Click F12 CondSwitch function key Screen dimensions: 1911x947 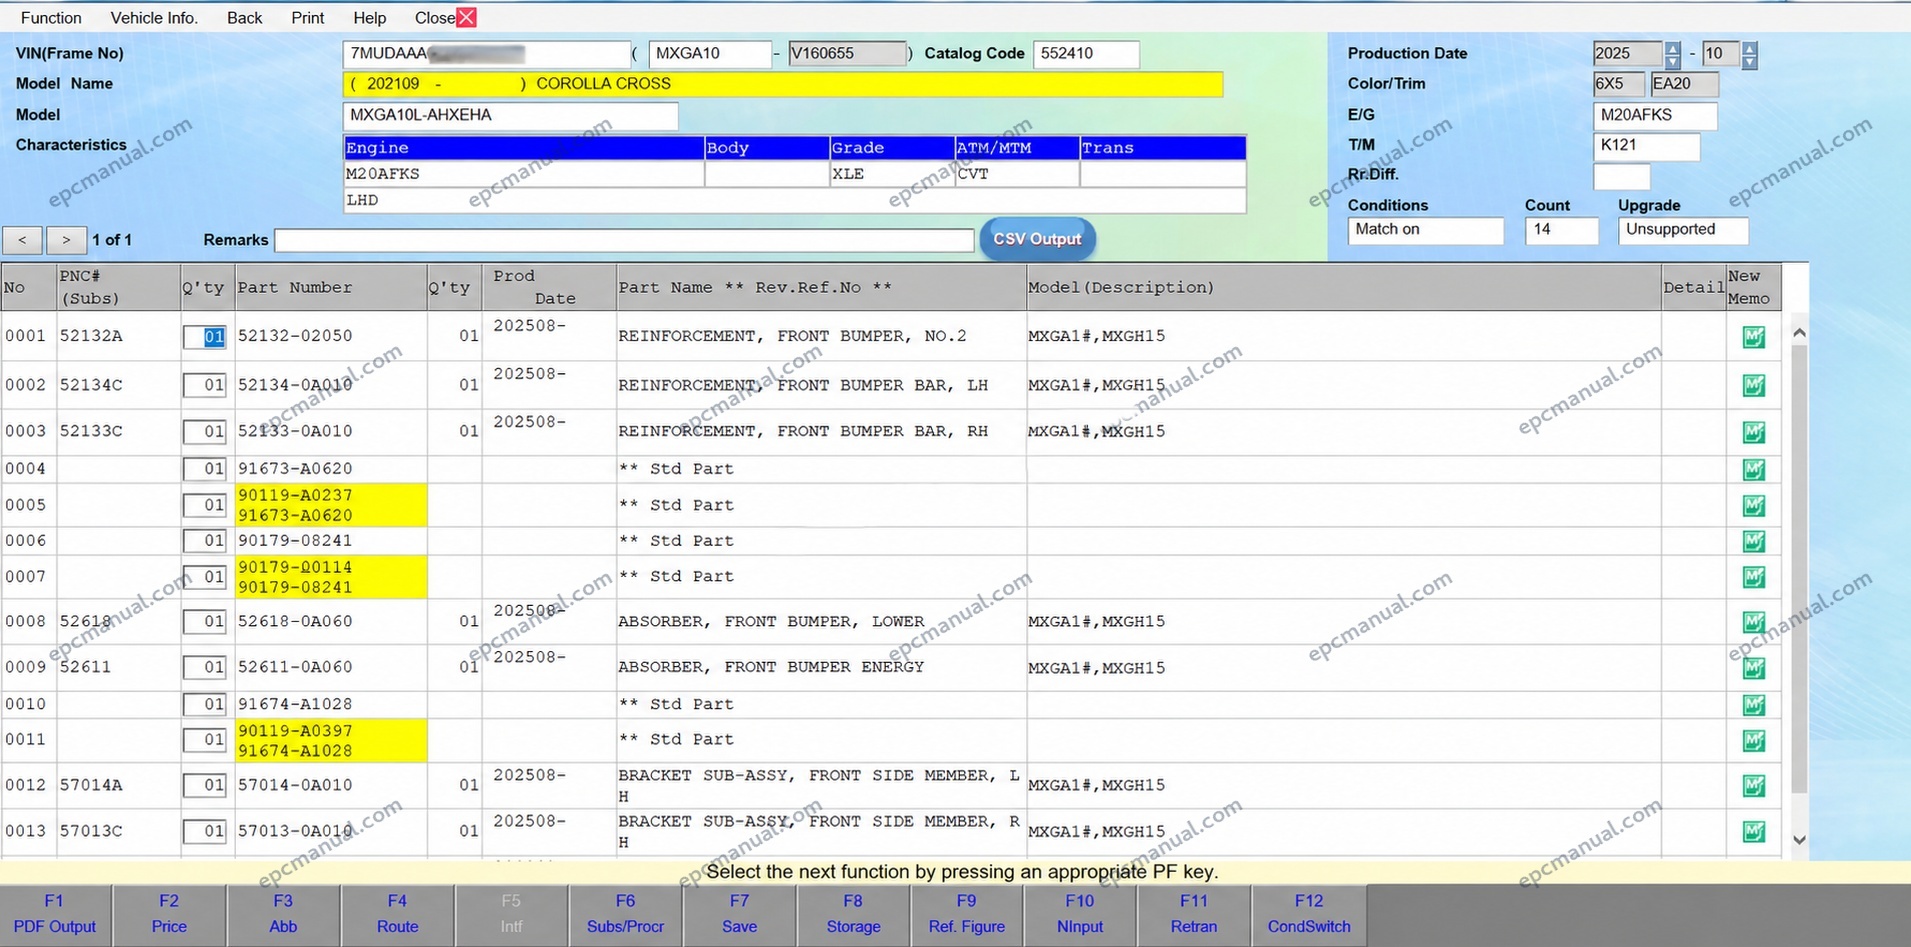1308,914
